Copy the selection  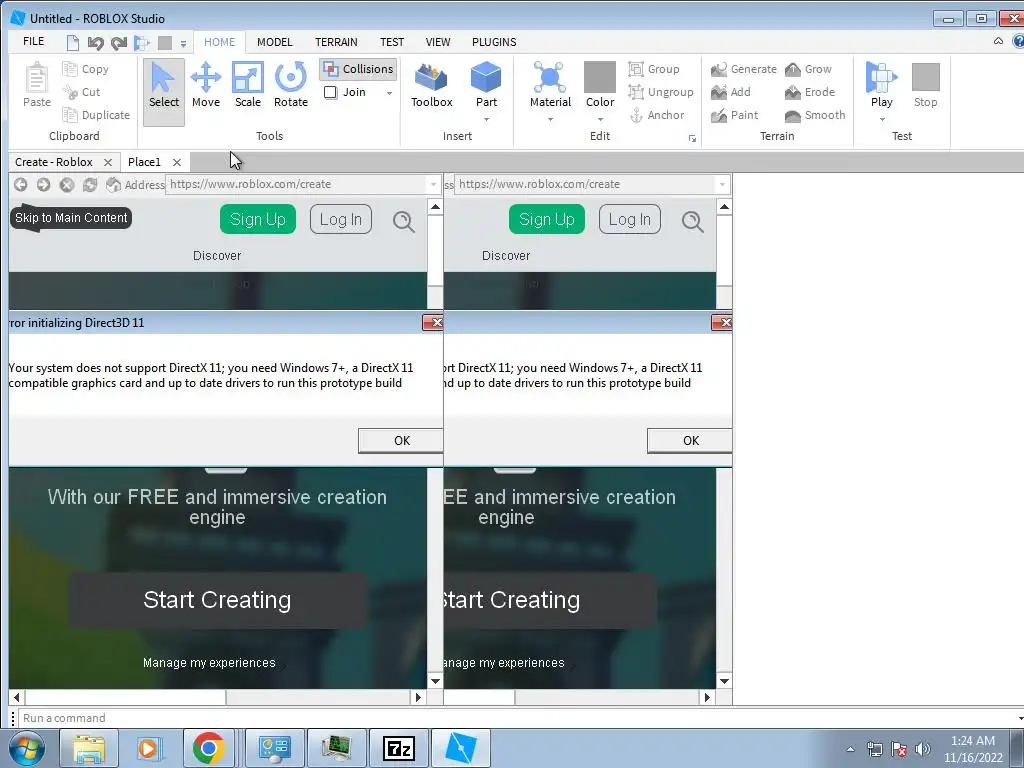point(86,69)
